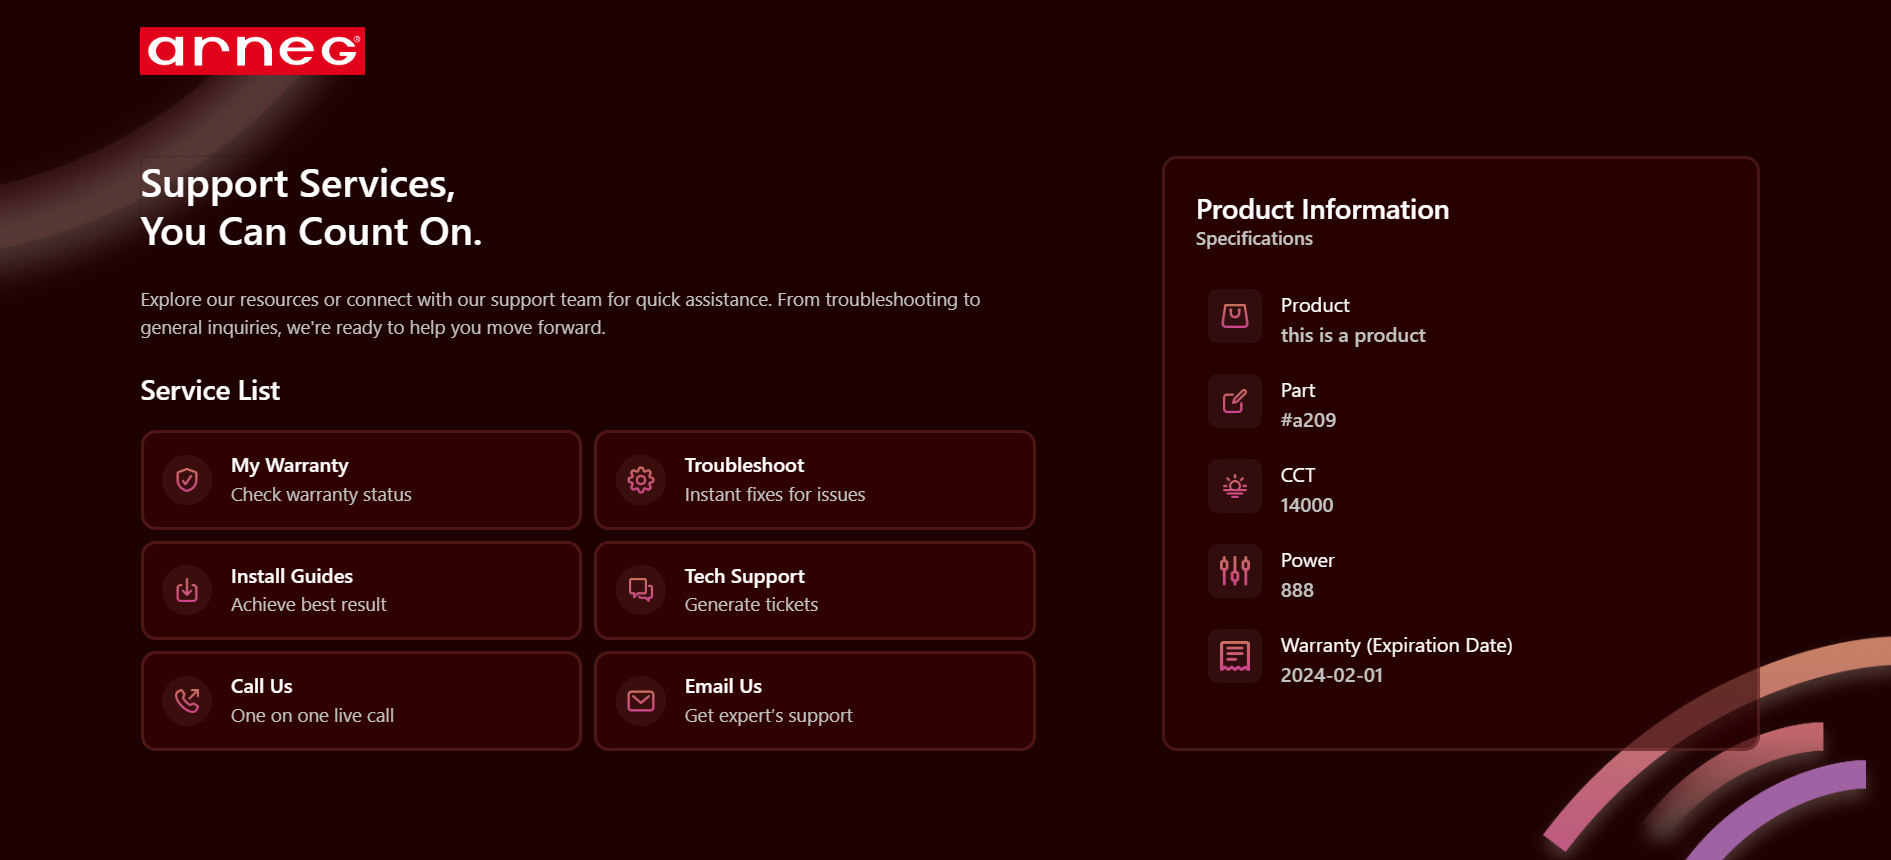Image resolution: width=1891 pixels, height=860 pixels.
Task: Click the Product shopping bag icon
Action: (x=1235, y=316)
